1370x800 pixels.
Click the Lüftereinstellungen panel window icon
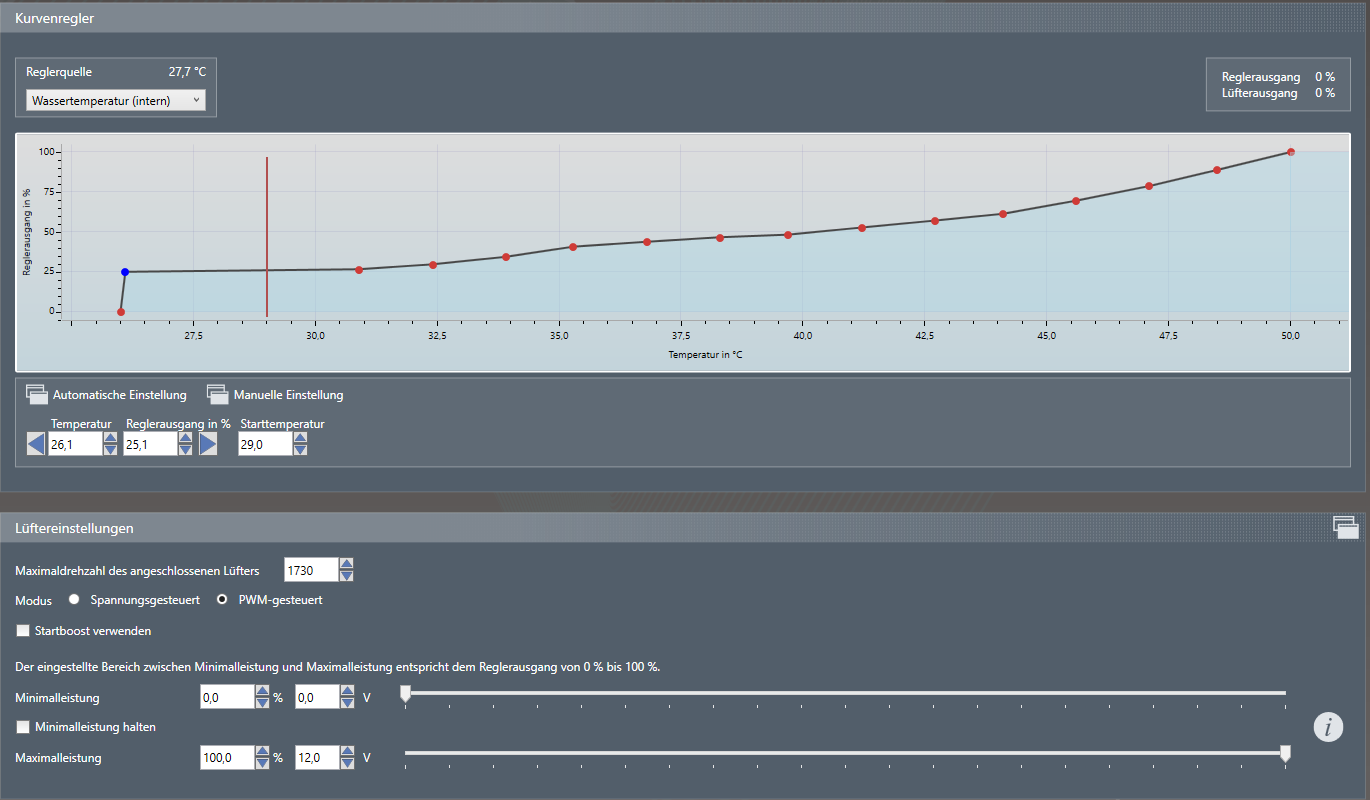[1345, 527]
